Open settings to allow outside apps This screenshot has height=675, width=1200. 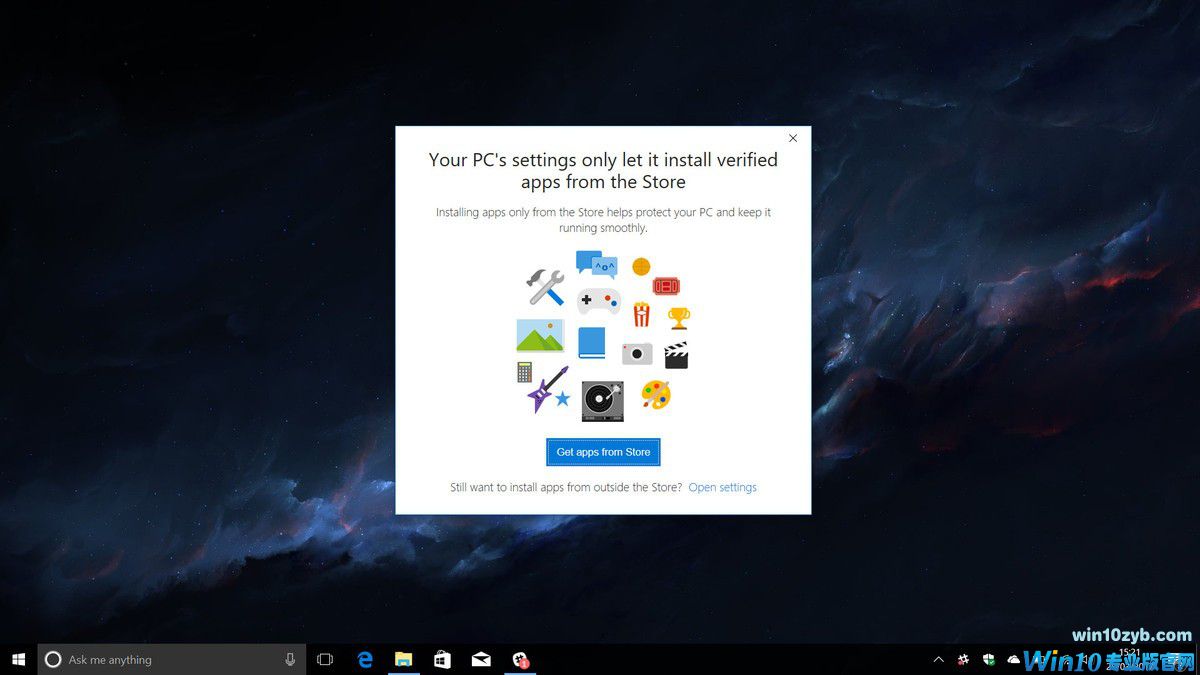click(723, 487)
